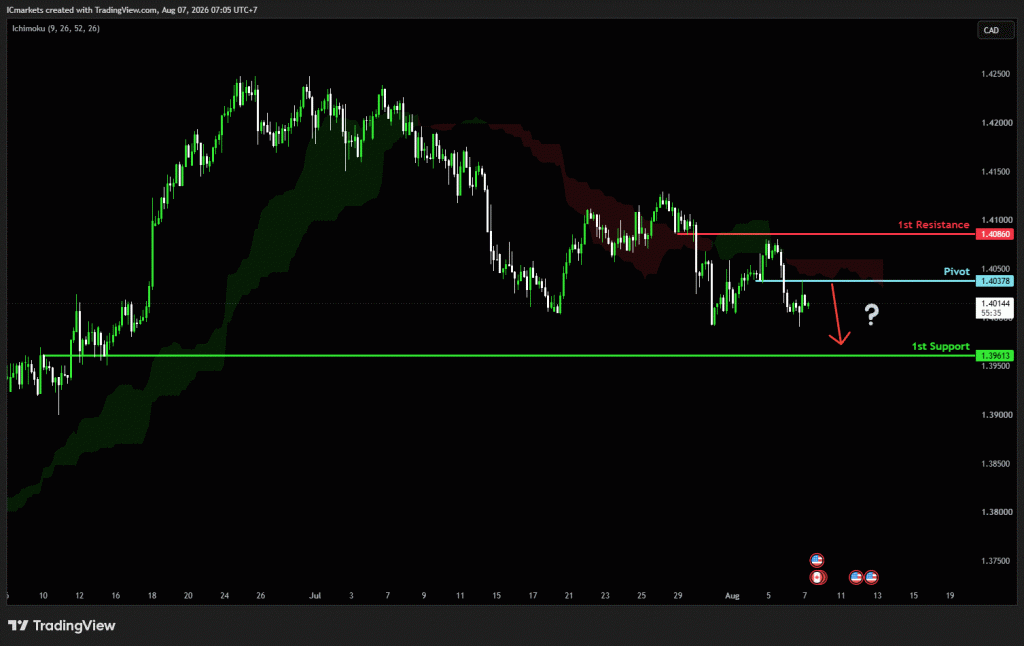Click the white question mark annotation
Screen dimensions: 1024x646
pos(872,315)
